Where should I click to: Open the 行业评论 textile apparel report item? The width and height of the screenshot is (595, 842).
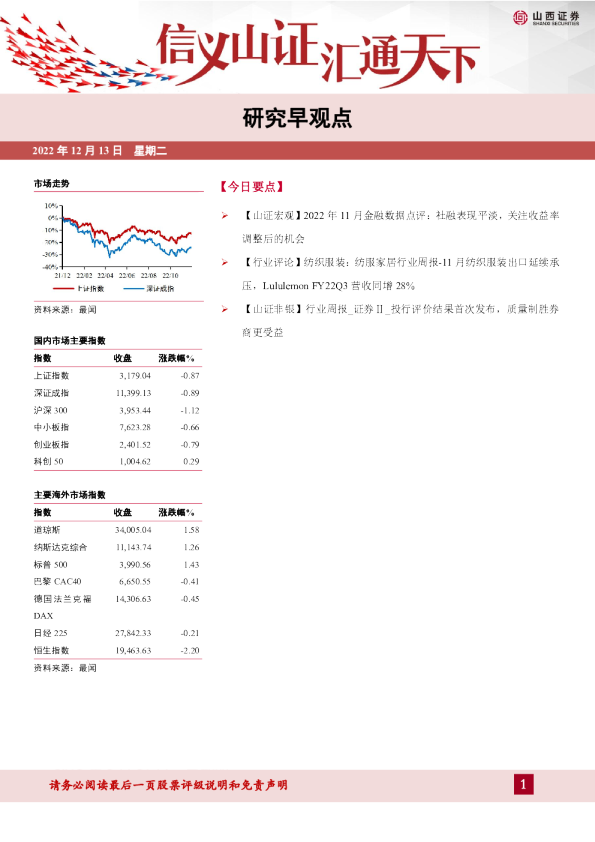point(400,274)
